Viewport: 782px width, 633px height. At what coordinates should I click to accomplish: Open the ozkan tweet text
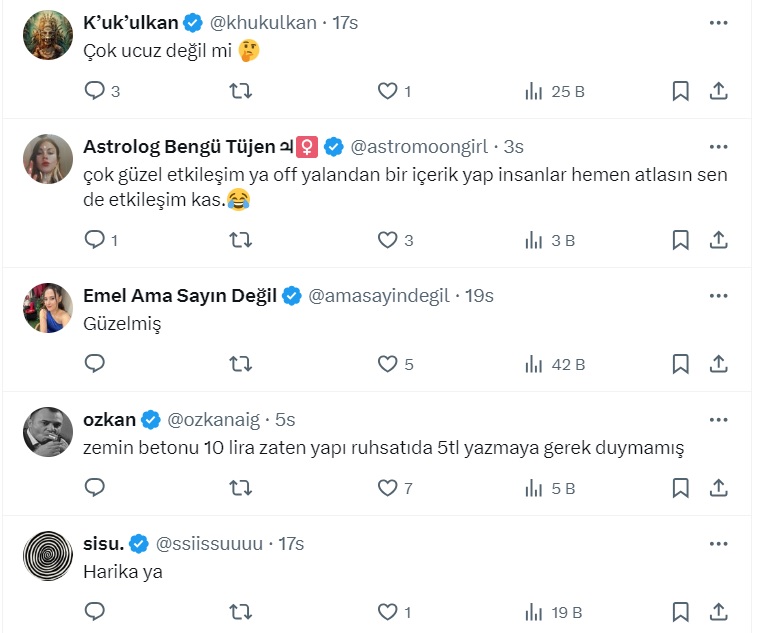click(x=384, y=449)
